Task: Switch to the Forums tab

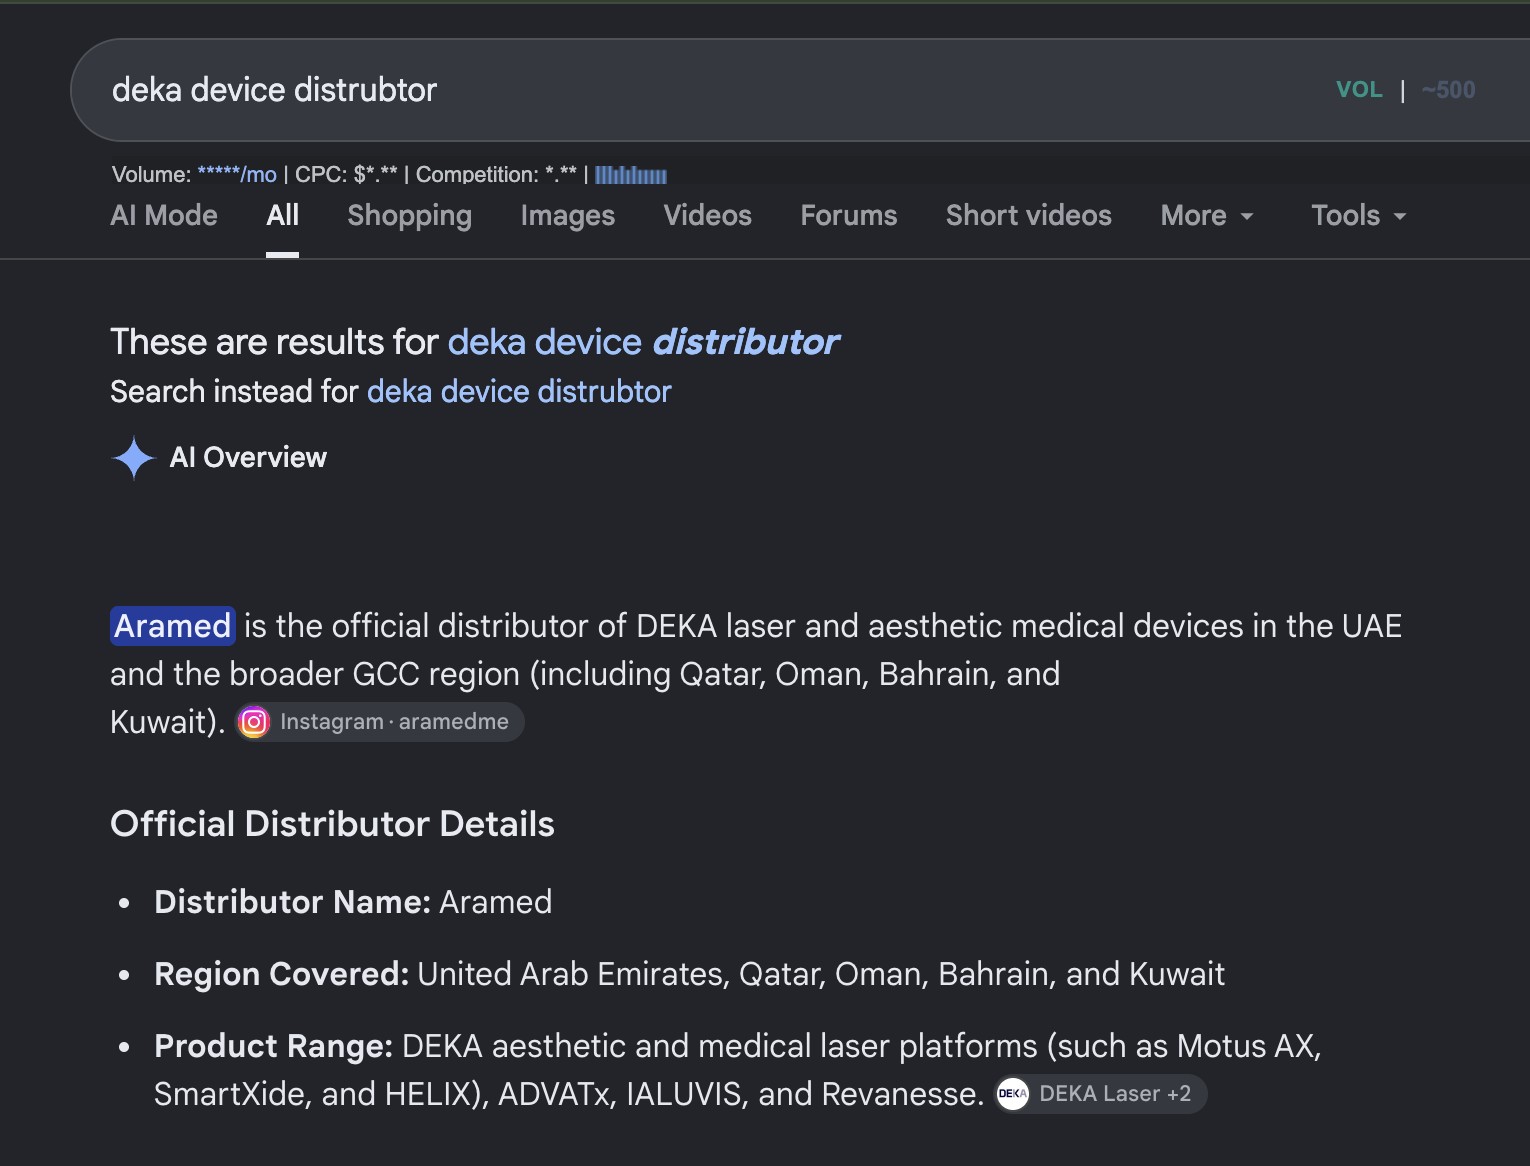Action: point(848,216)
